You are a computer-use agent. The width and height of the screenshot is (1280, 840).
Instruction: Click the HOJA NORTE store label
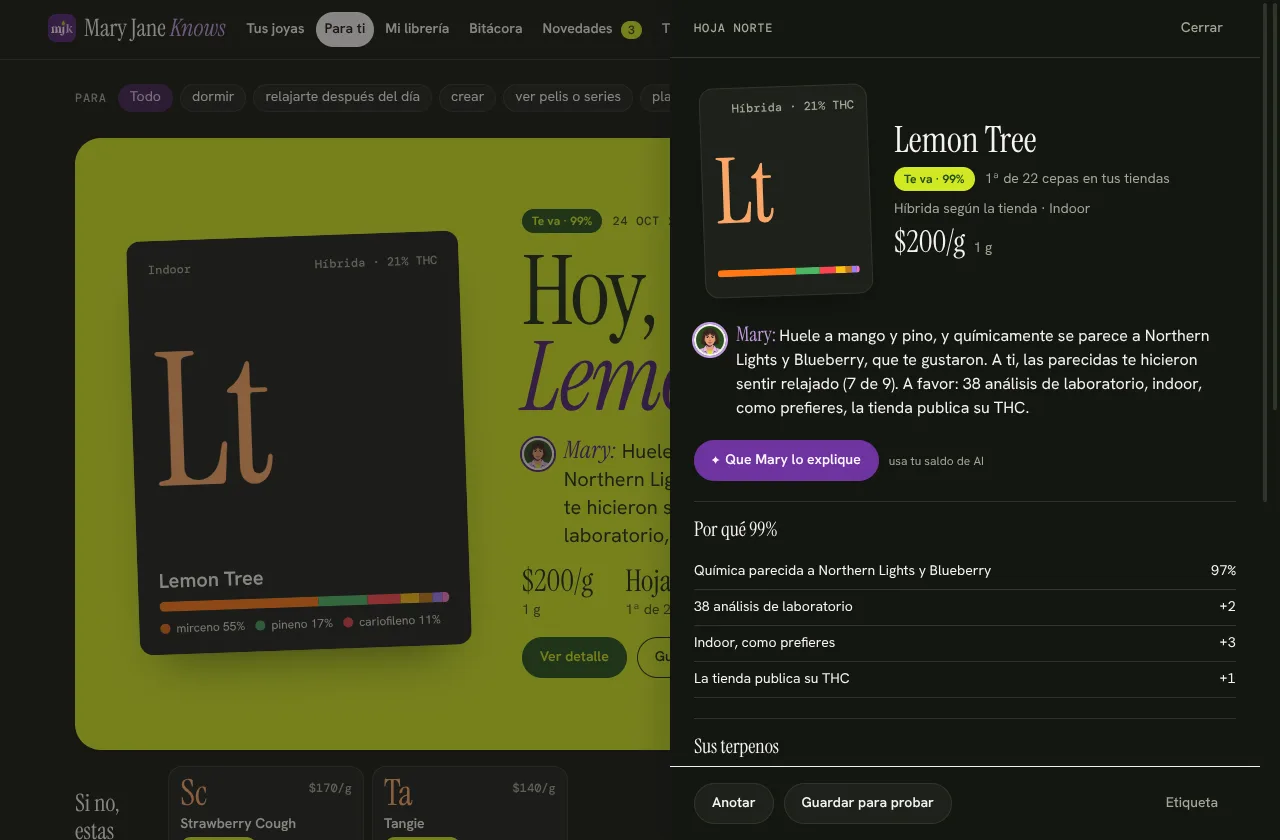pos(733,28)
